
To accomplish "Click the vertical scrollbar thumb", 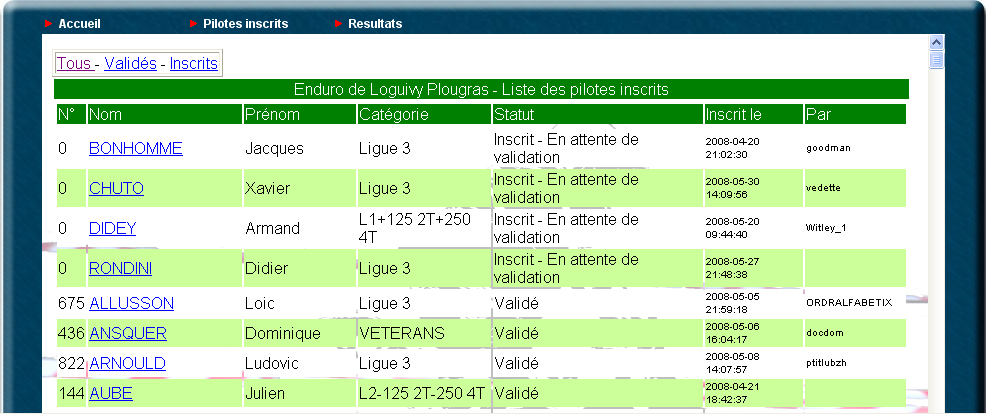I will [936, 60].
